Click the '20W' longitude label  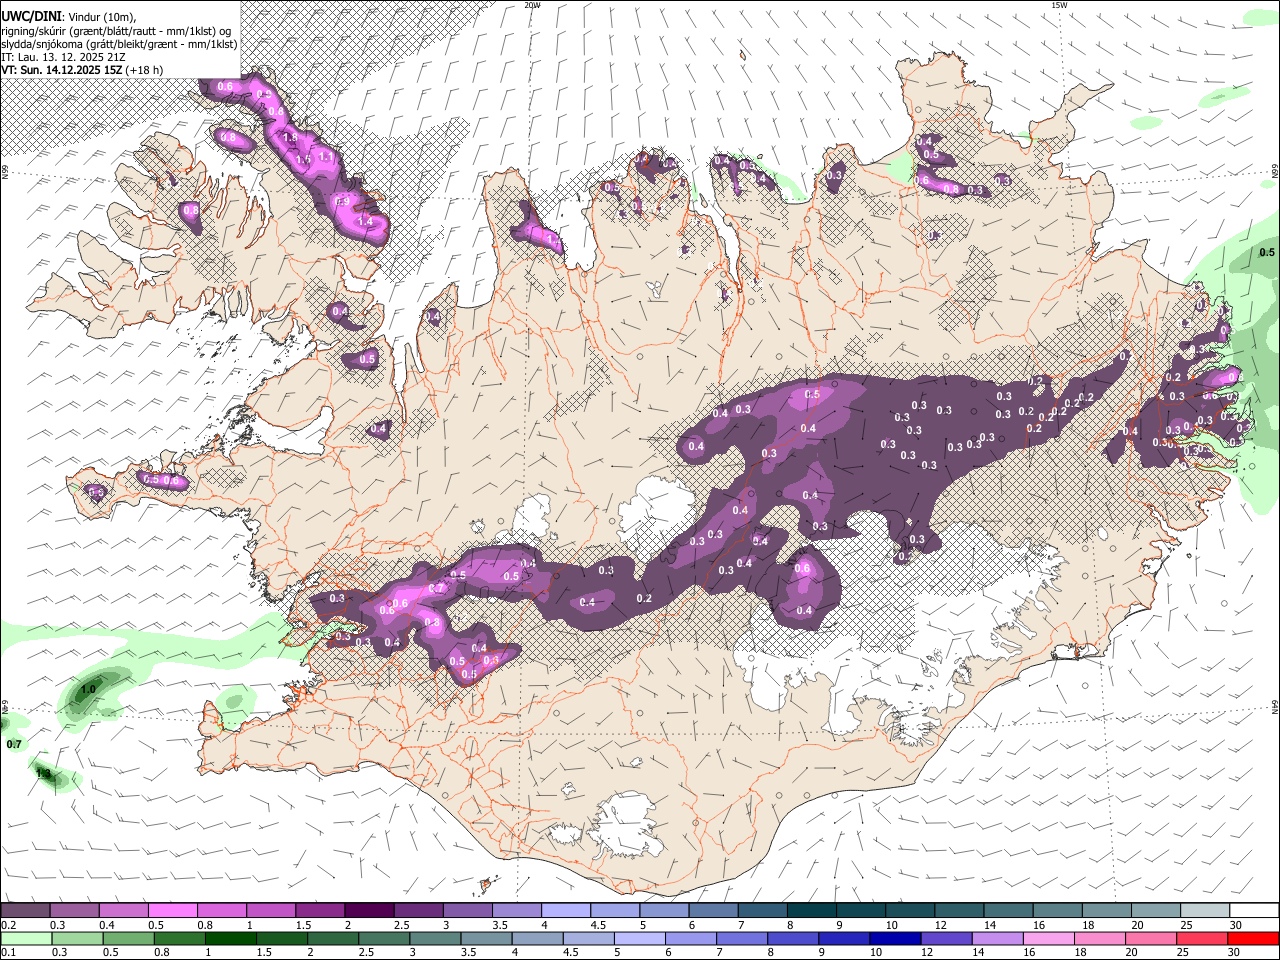click(x=533, y=5)
